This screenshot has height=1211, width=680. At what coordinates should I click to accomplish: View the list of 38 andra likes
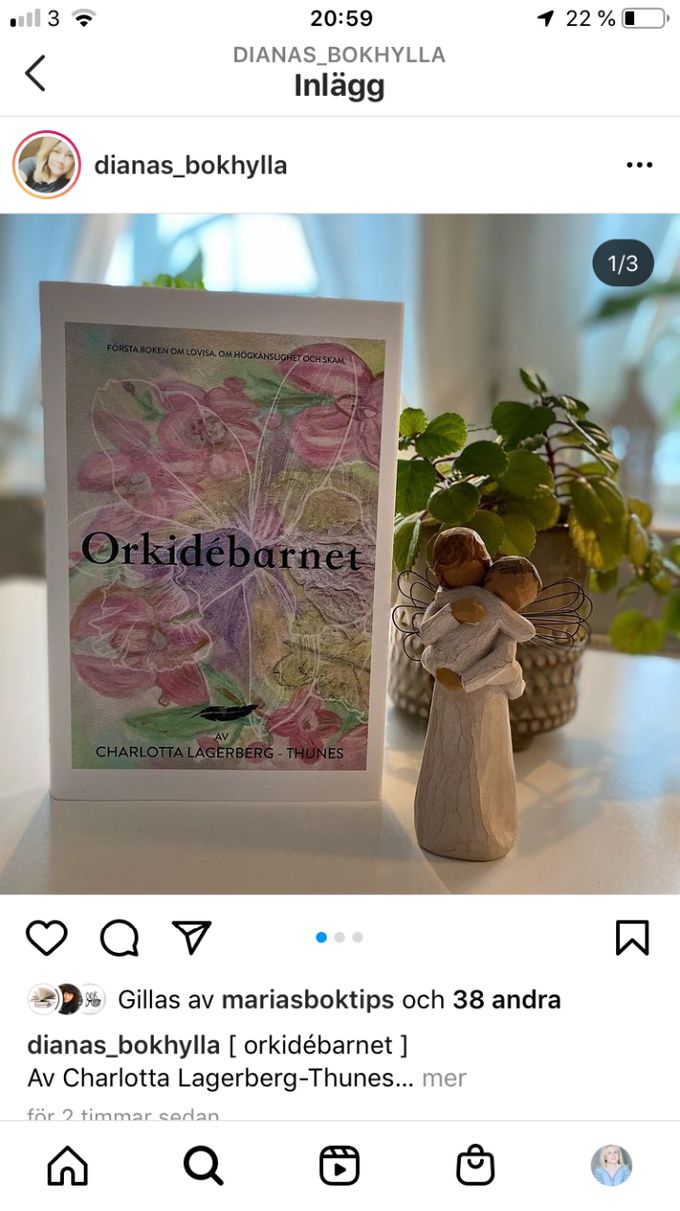tap(507, 999)
